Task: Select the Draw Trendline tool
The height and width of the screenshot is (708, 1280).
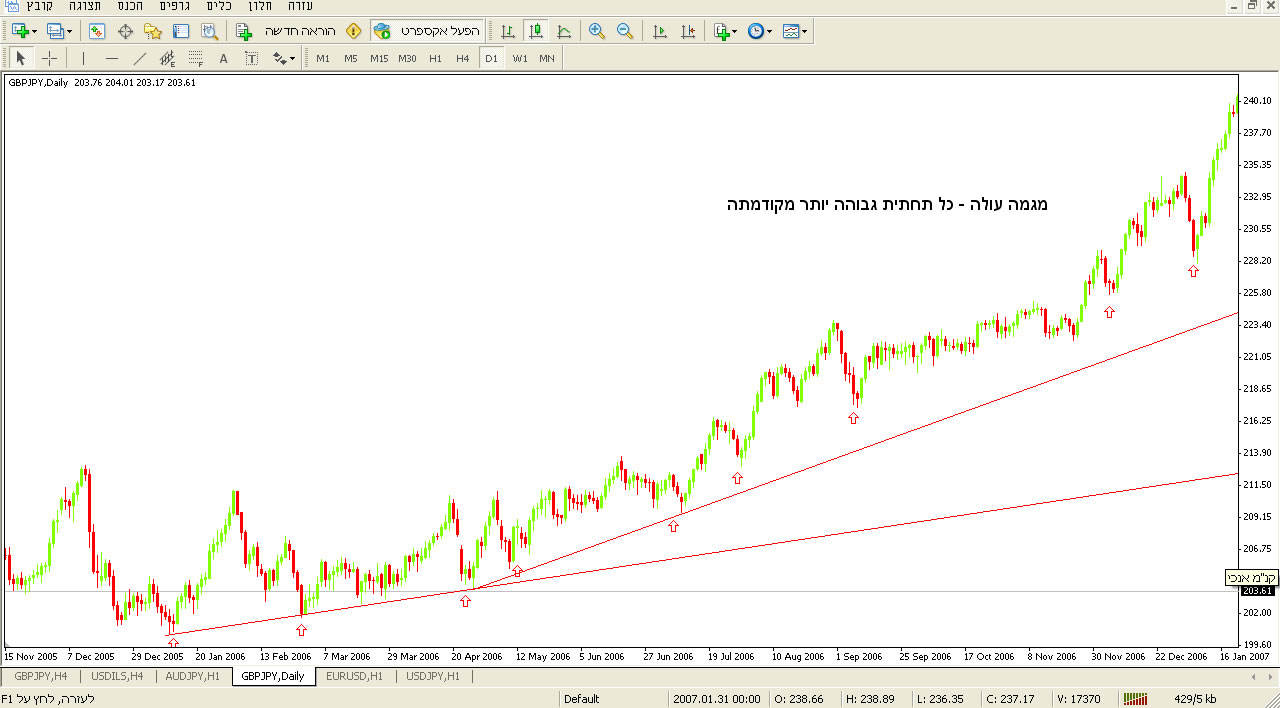Action: click(x=140, y=58)
